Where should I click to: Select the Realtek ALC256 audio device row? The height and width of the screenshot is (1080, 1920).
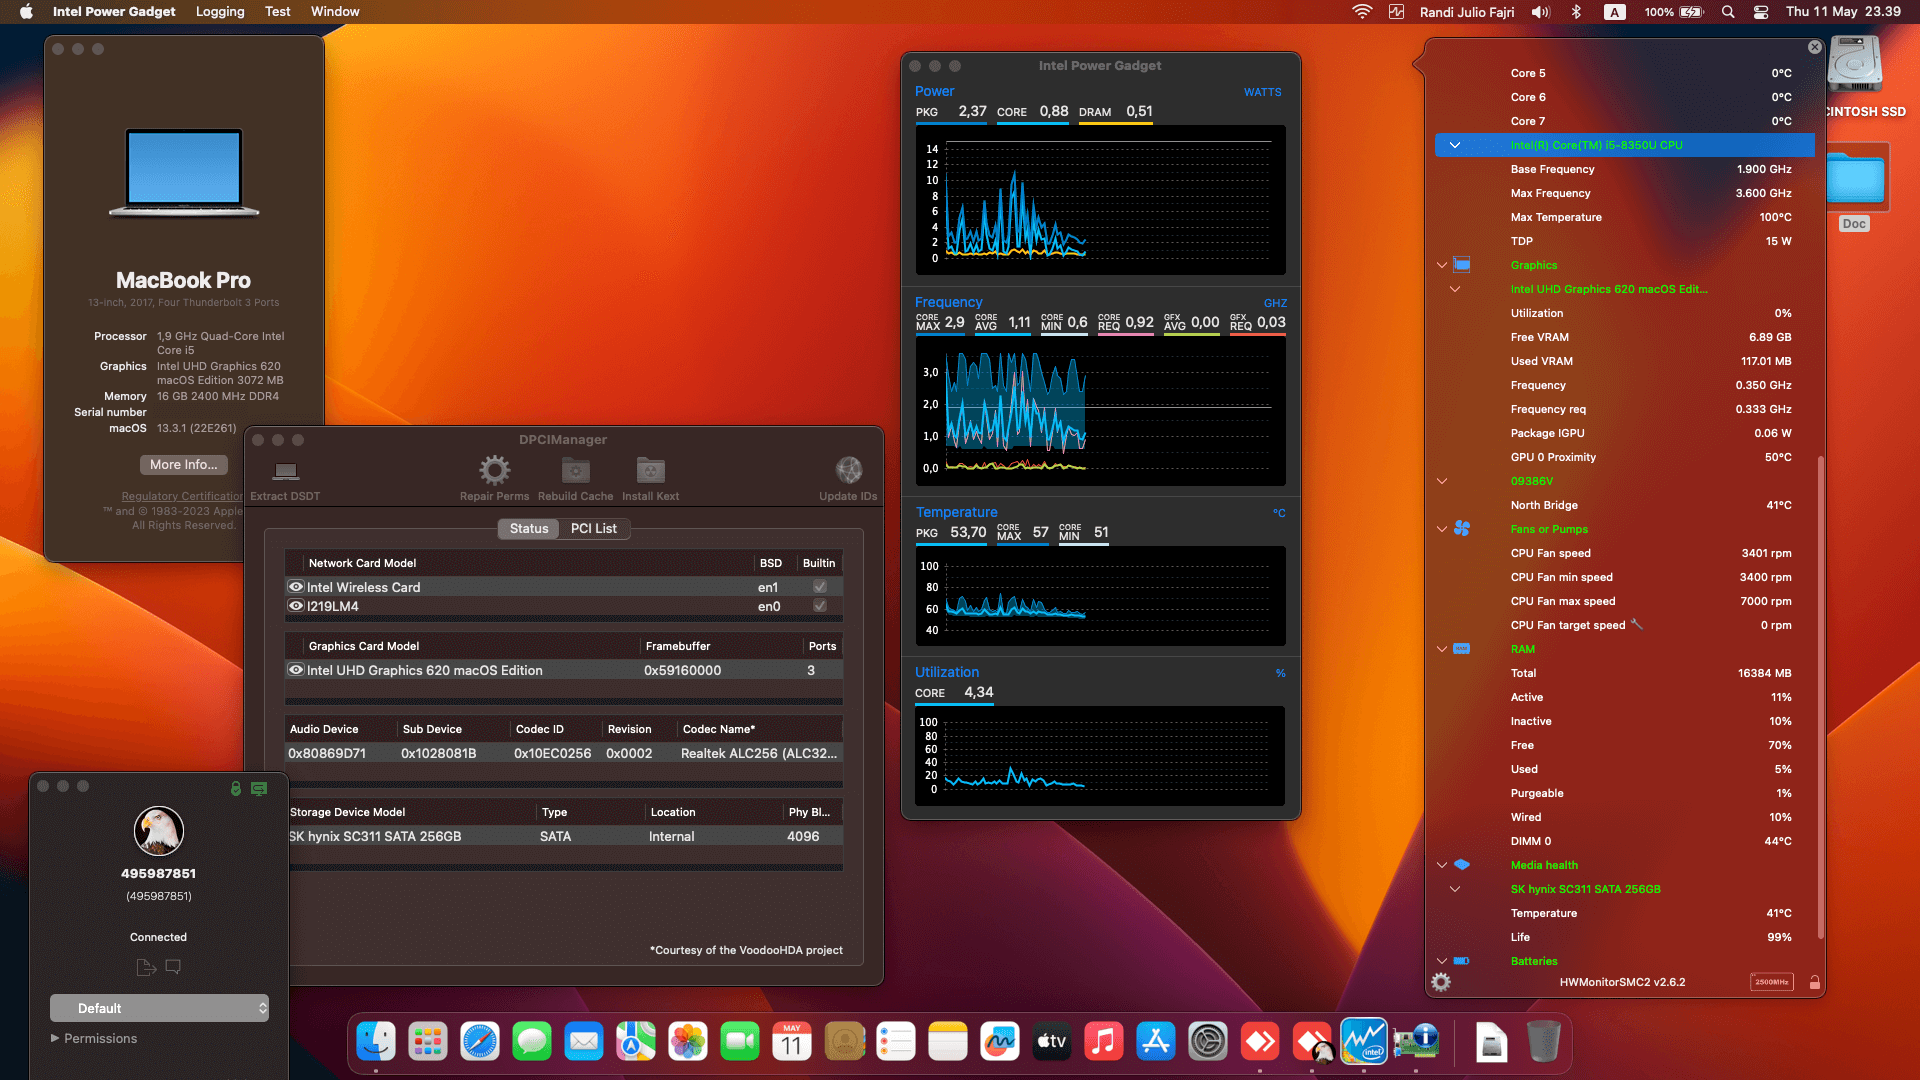pyautogui.click(x=563, y=753)
